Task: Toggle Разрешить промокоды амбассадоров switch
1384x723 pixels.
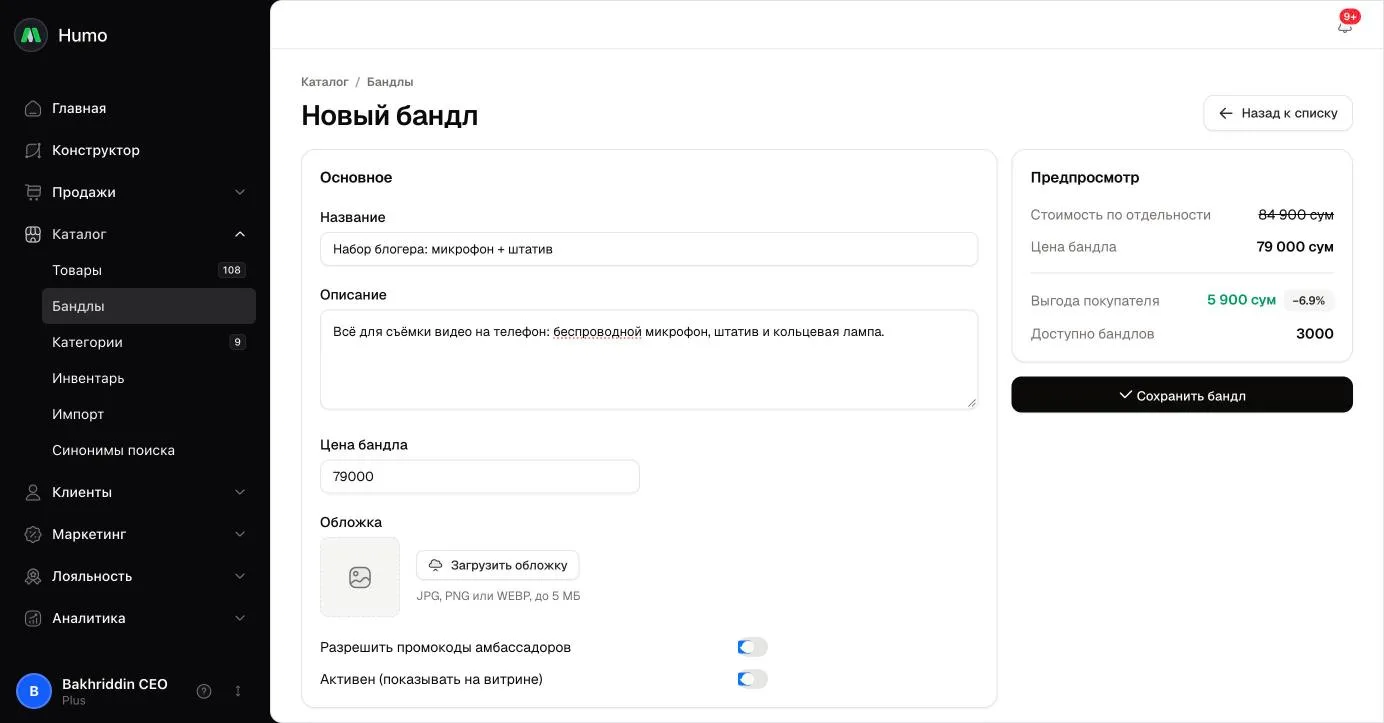Action: [x=752, y=647]
